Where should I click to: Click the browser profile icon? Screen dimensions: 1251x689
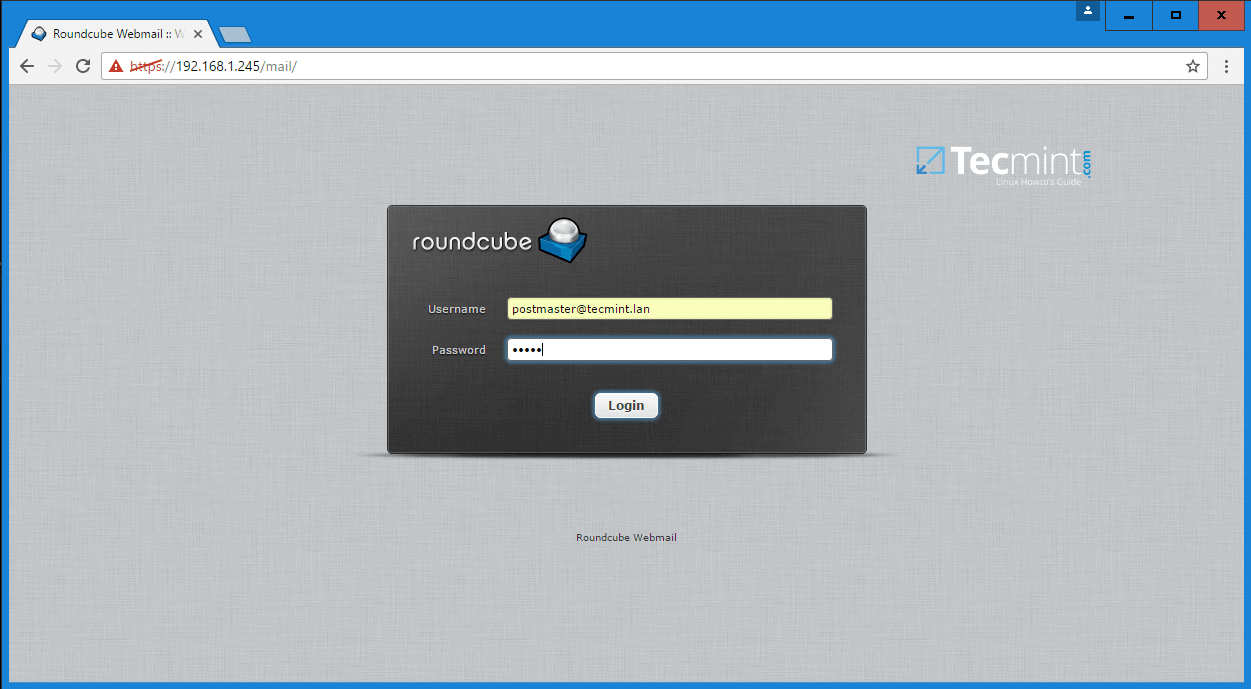pos(1088,11)
